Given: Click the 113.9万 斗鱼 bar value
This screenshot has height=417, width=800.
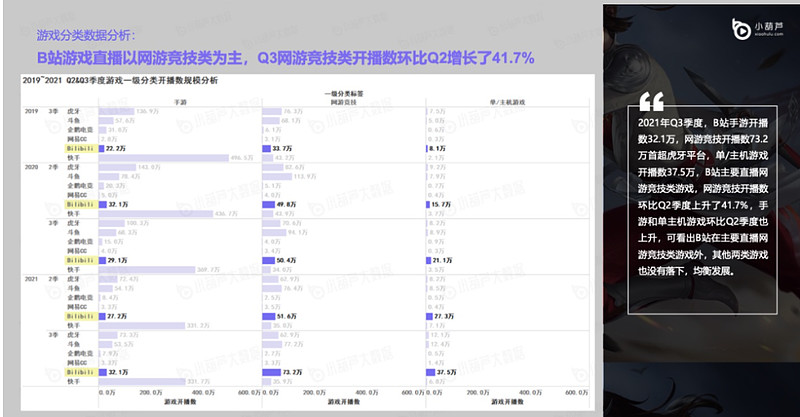Looking at the screenshot, I should [305, 176].
